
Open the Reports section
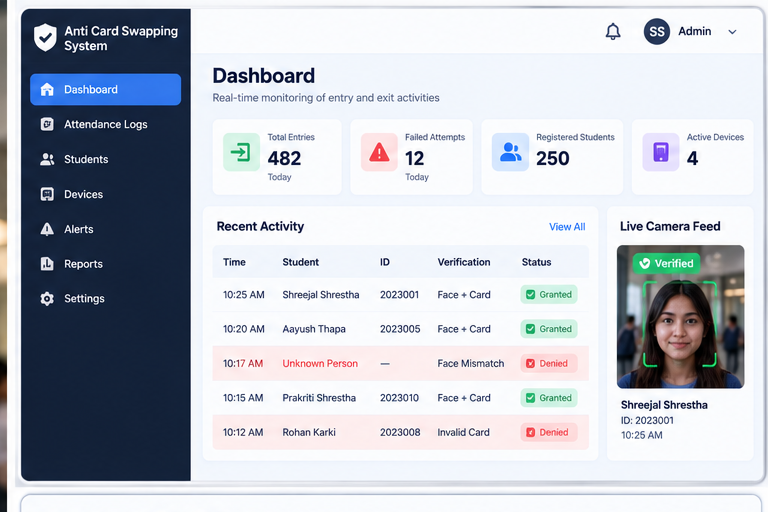105,264
